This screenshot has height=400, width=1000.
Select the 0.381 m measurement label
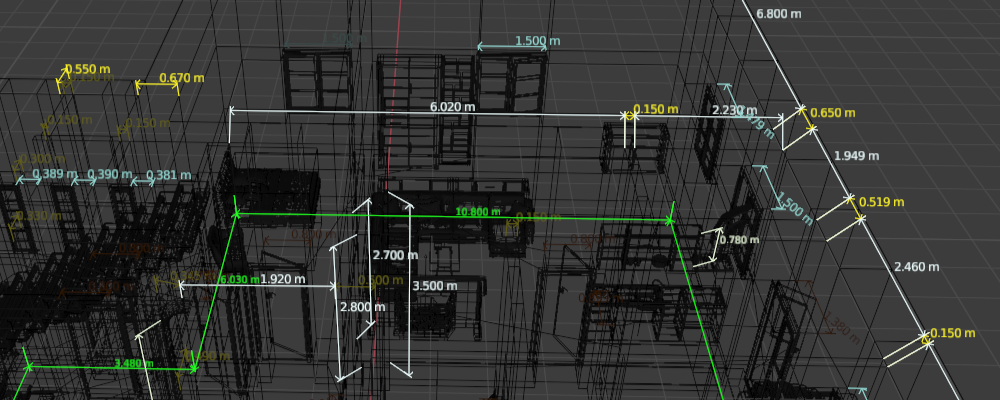[x=168, y=176]
